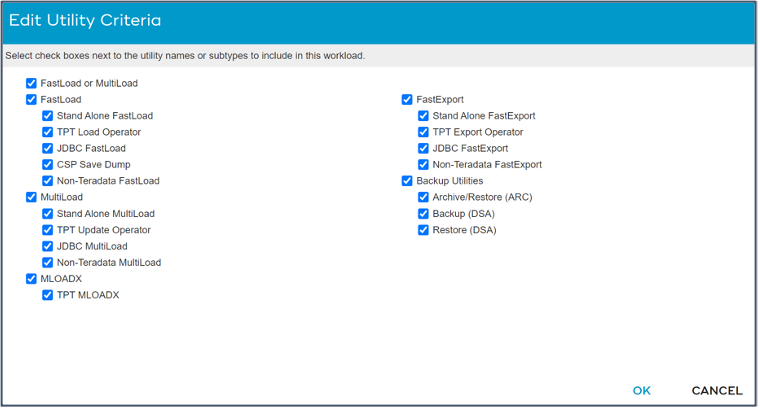Uncheck TPT MLOADX subtype
Screen dimensions: 760x408
[x=47, y=295]
